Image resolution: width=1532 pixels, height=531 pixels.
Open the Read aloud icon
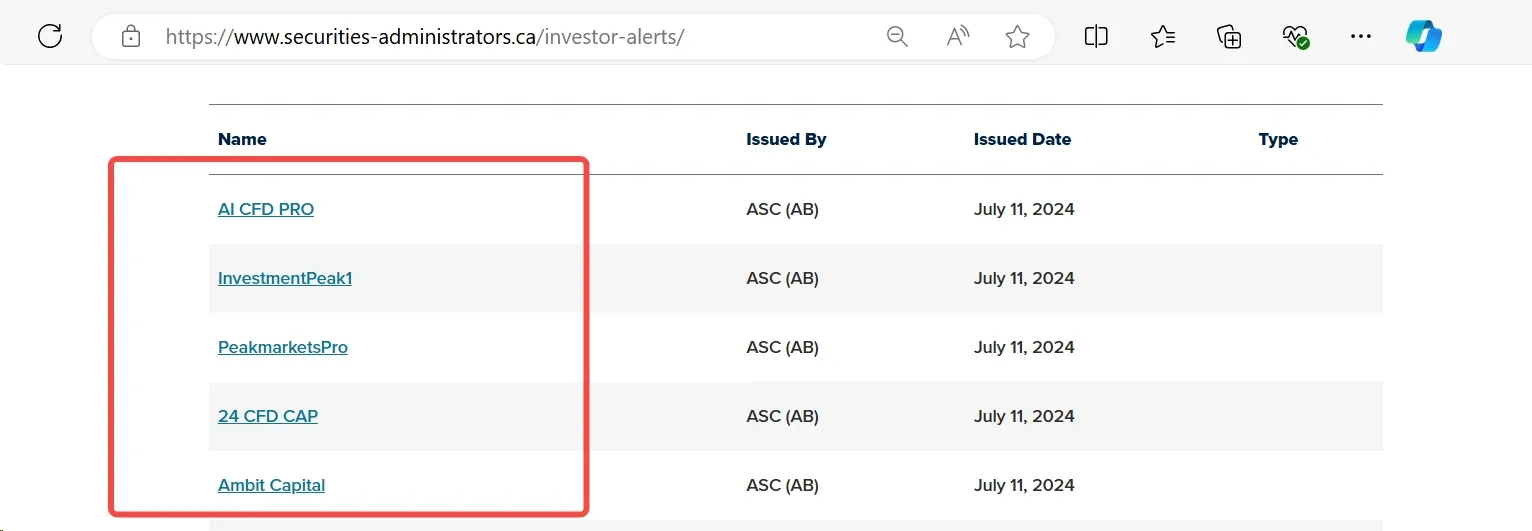coord(957,37)
